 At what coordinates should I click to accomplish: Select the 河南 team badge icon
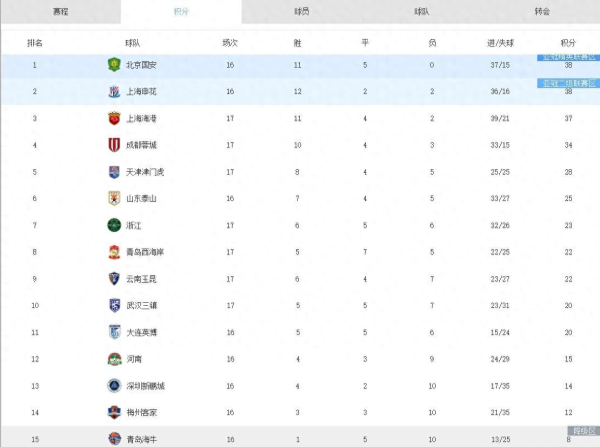click(x=114, y=359)
